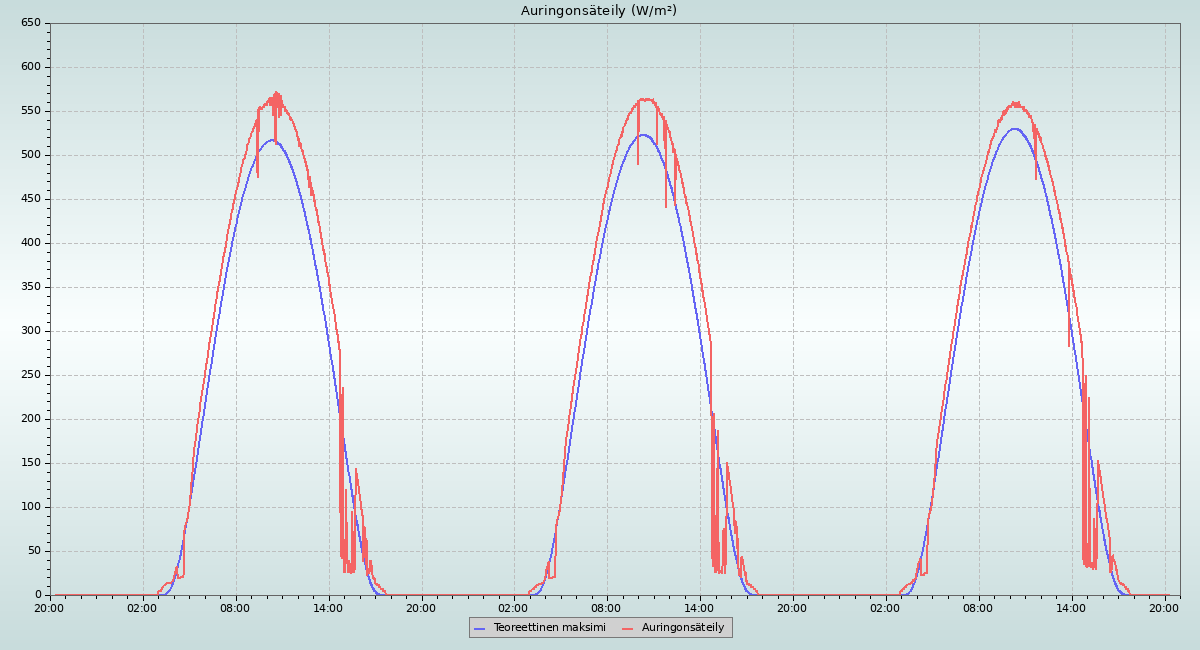Click the last 14:00 time label
The image size is (1200, 650).
click(1071, 607)
